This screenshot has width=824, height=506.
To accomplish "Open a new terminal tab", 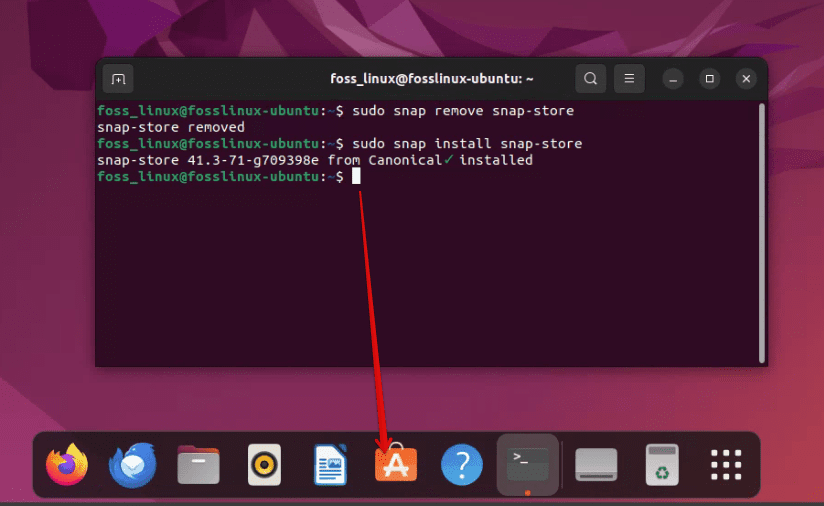I will click(118, 79).
